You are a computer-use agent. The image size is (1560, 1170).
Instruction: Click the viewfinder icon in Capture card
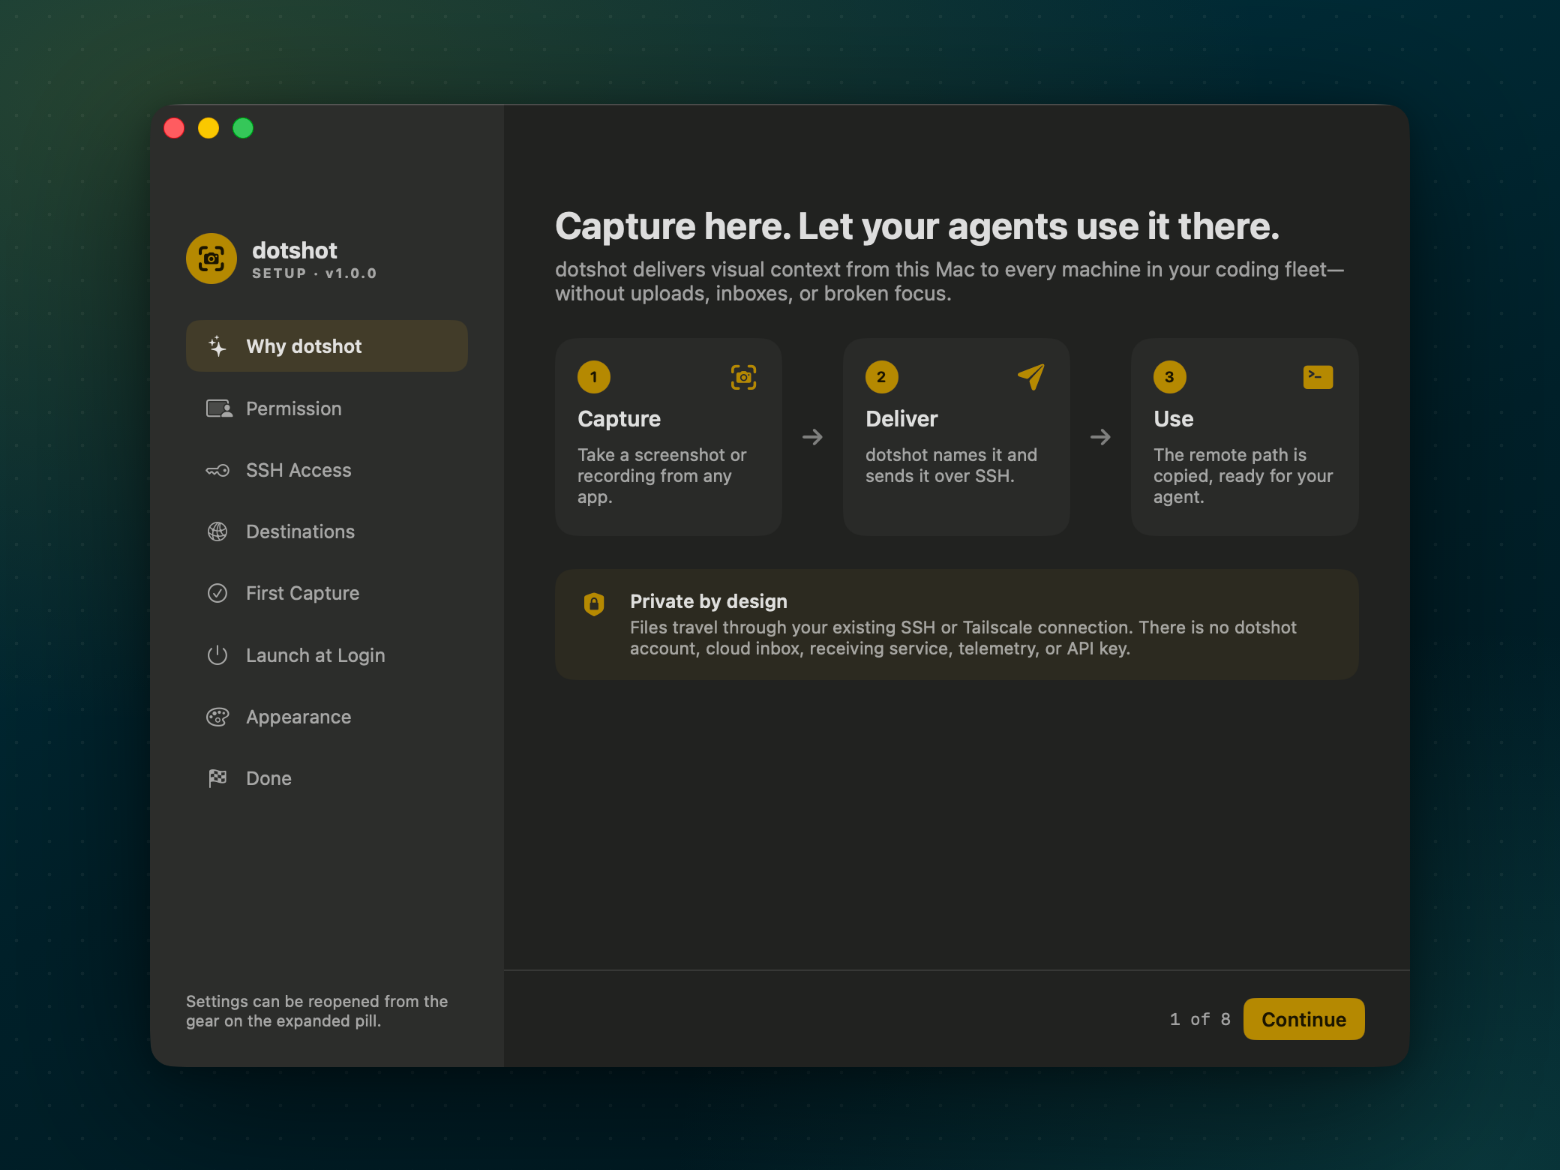pyautogui.click(x=743, y=377)
